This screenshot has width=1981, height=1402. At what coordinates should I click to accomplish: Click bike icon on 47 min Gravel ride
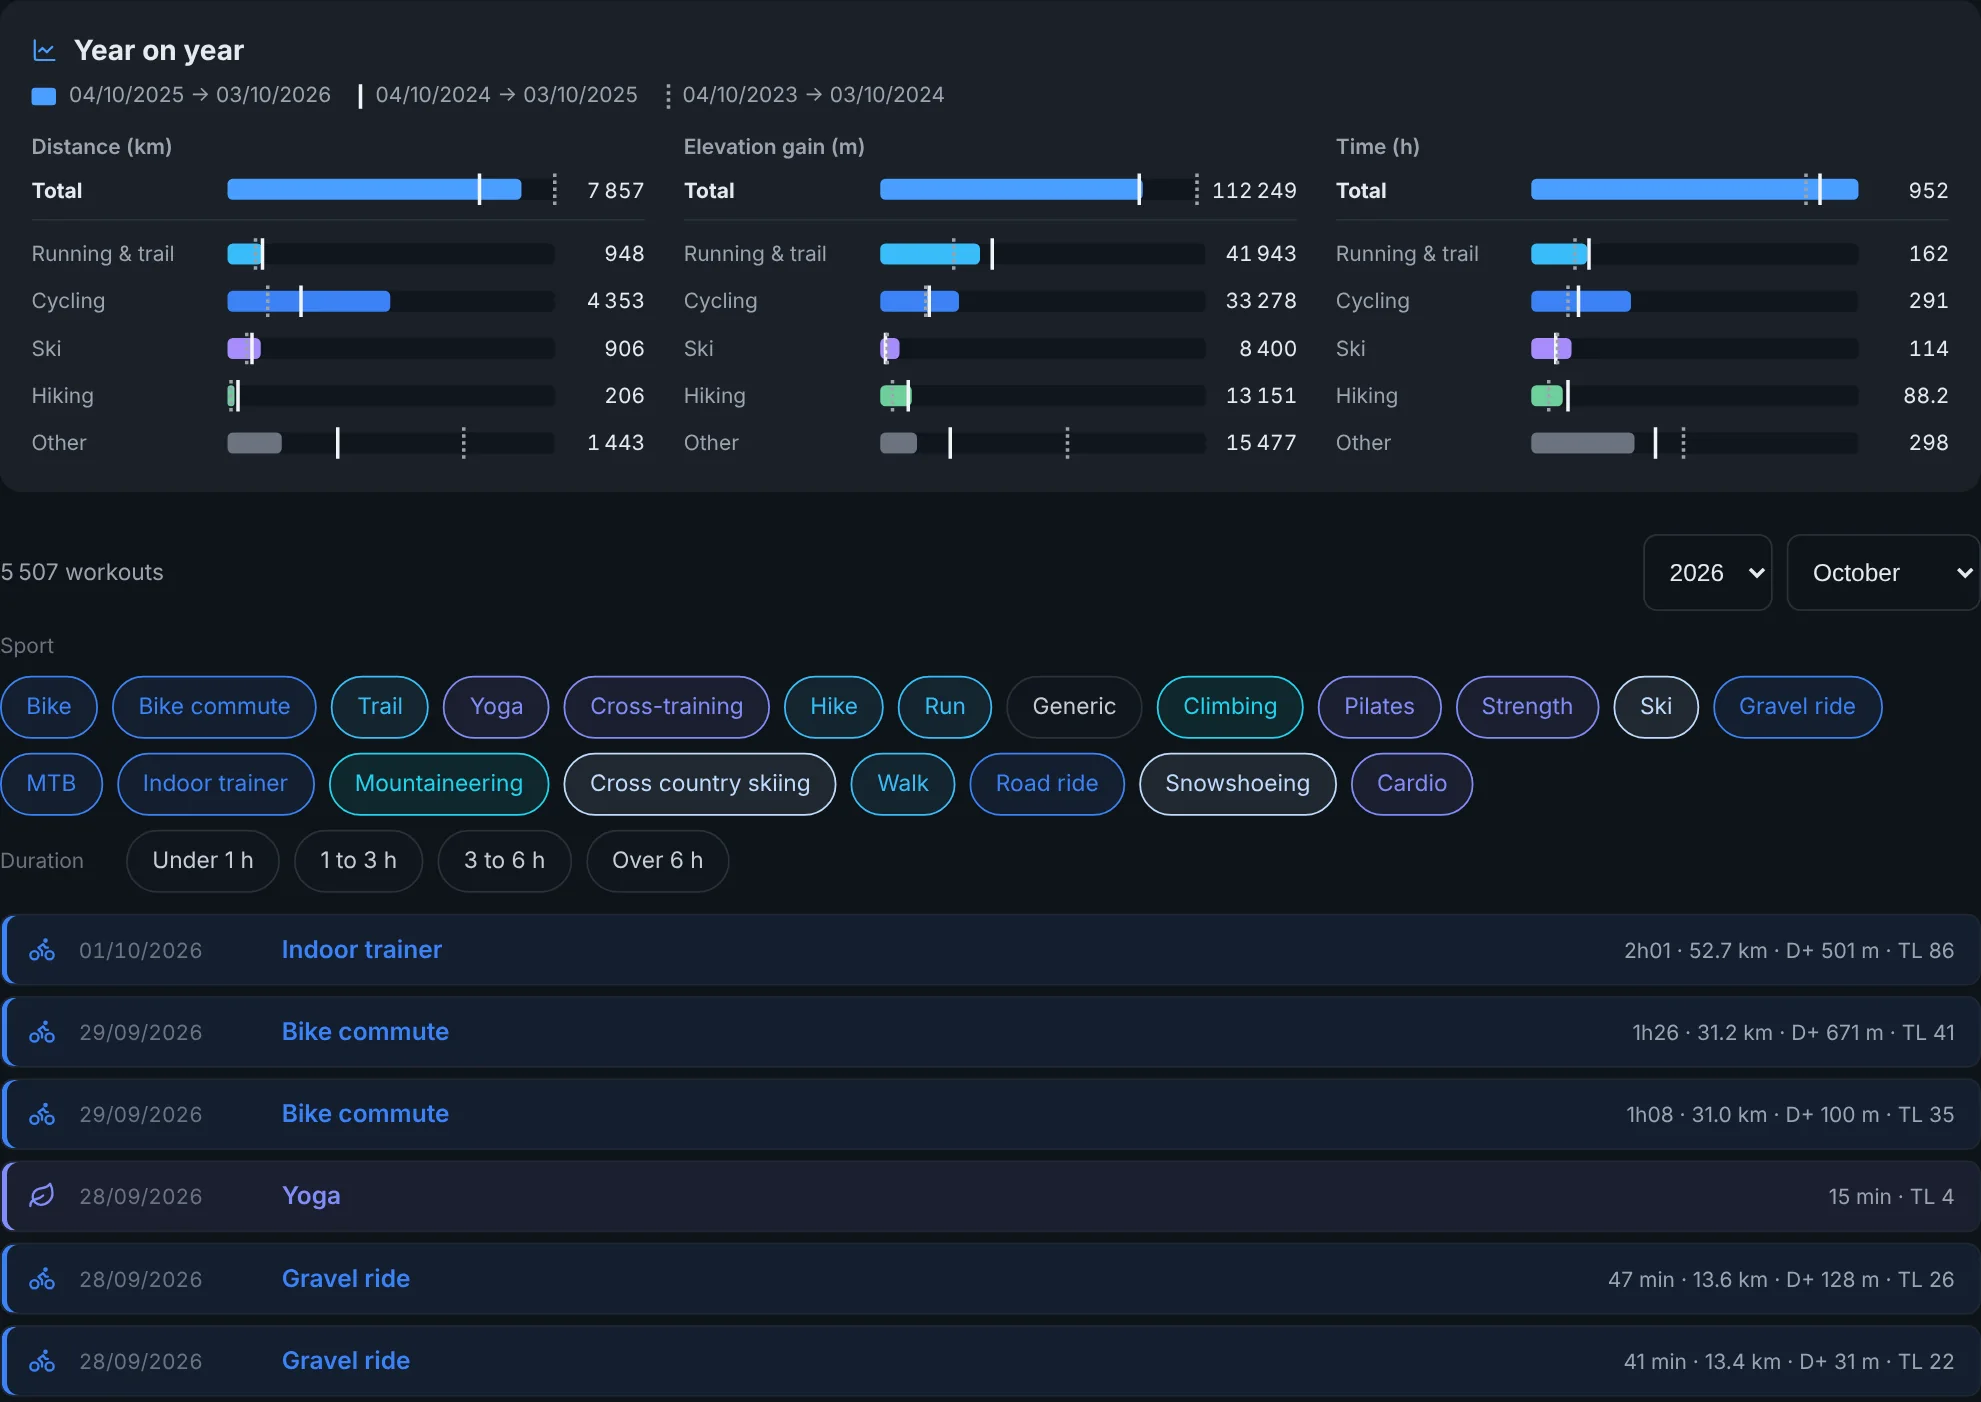coord(42,1279)
